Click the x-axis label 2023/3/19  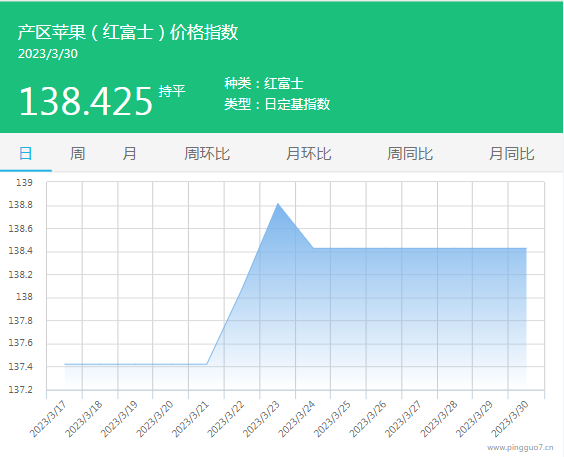pos(119,419)
